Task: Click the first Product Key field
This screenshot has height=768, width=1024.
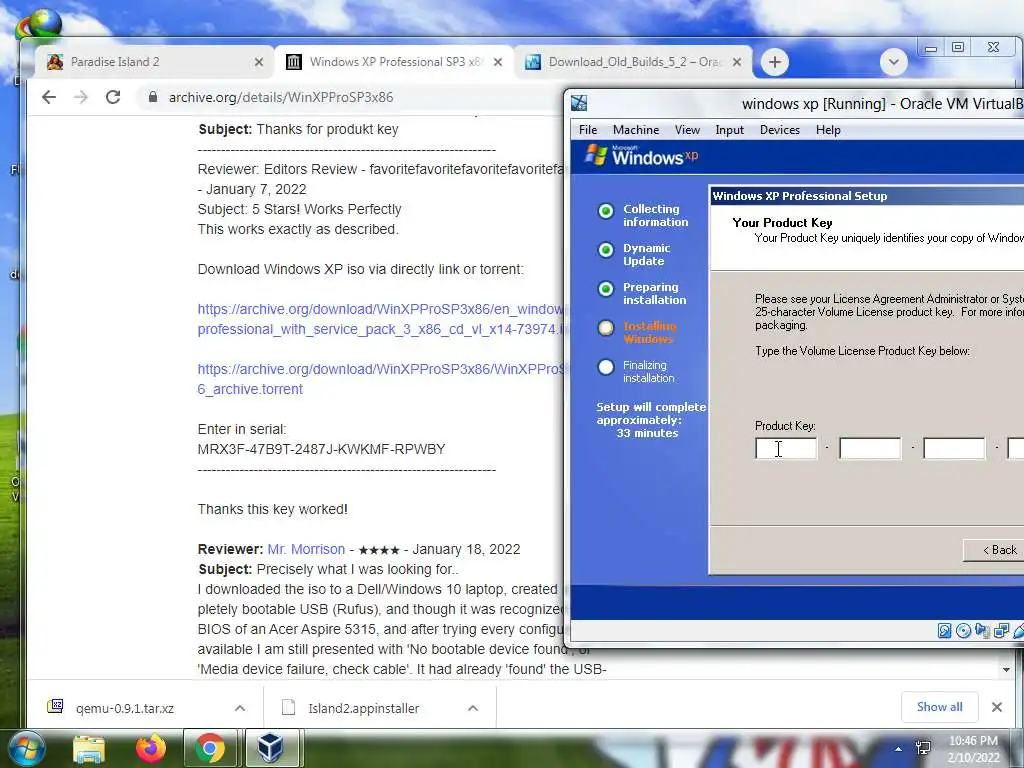Action: (786, 448)
